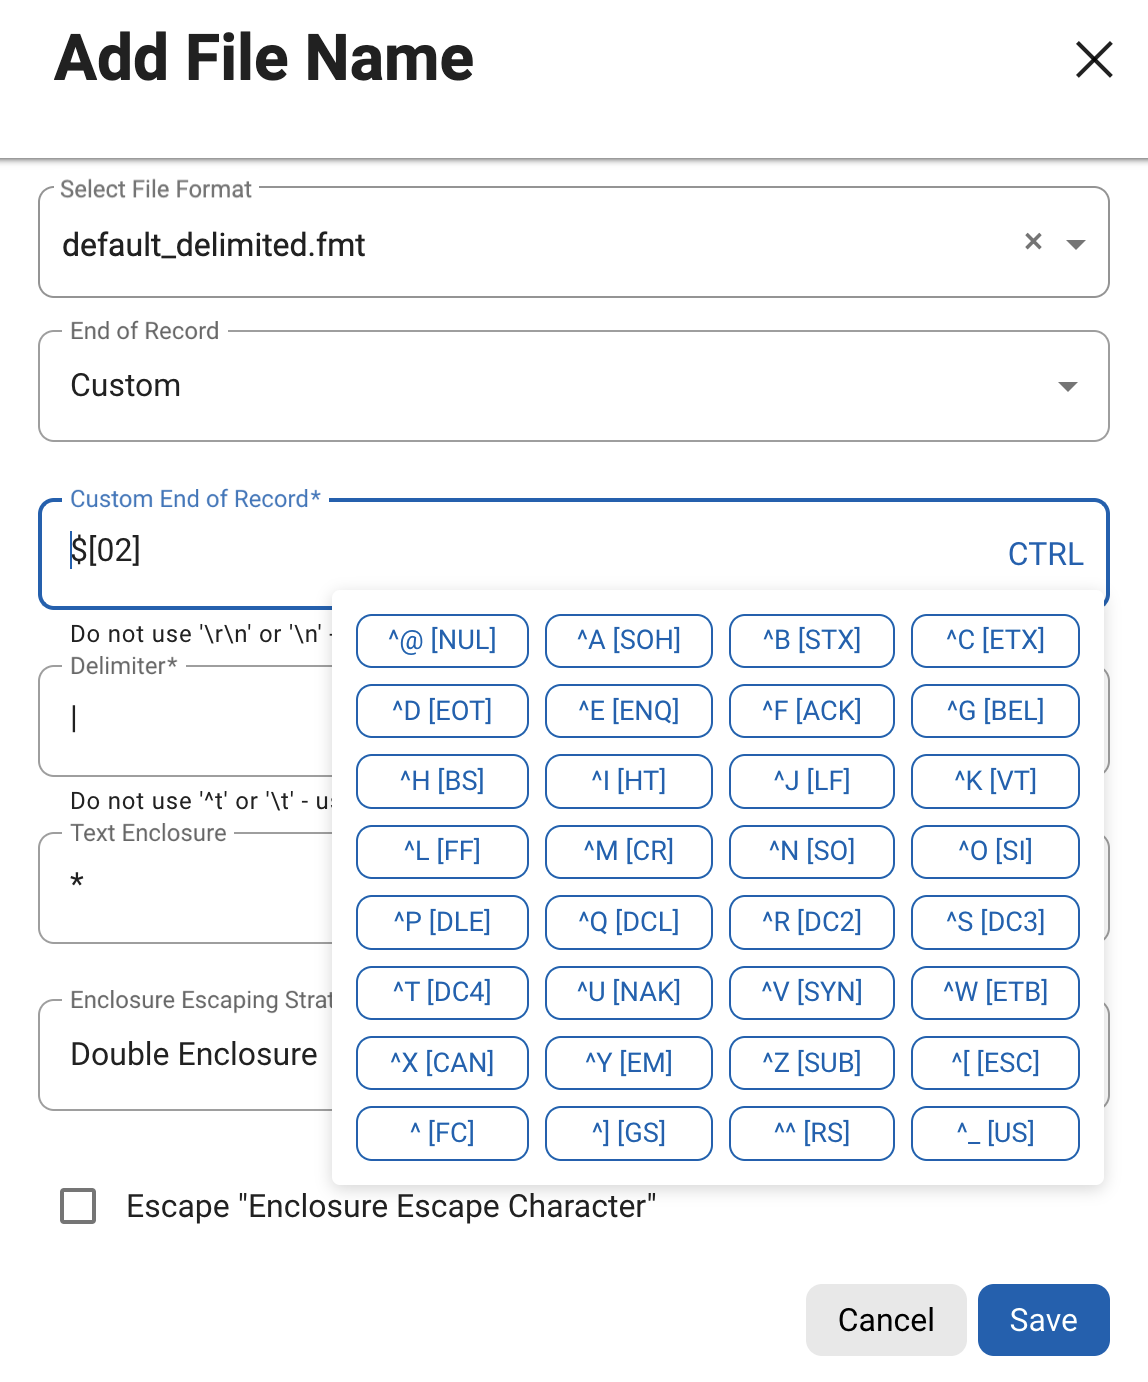Save the file name configuration
Viewport: 1148px width, 1382px height.
pyautogui.click(x=1042, y=1320)
